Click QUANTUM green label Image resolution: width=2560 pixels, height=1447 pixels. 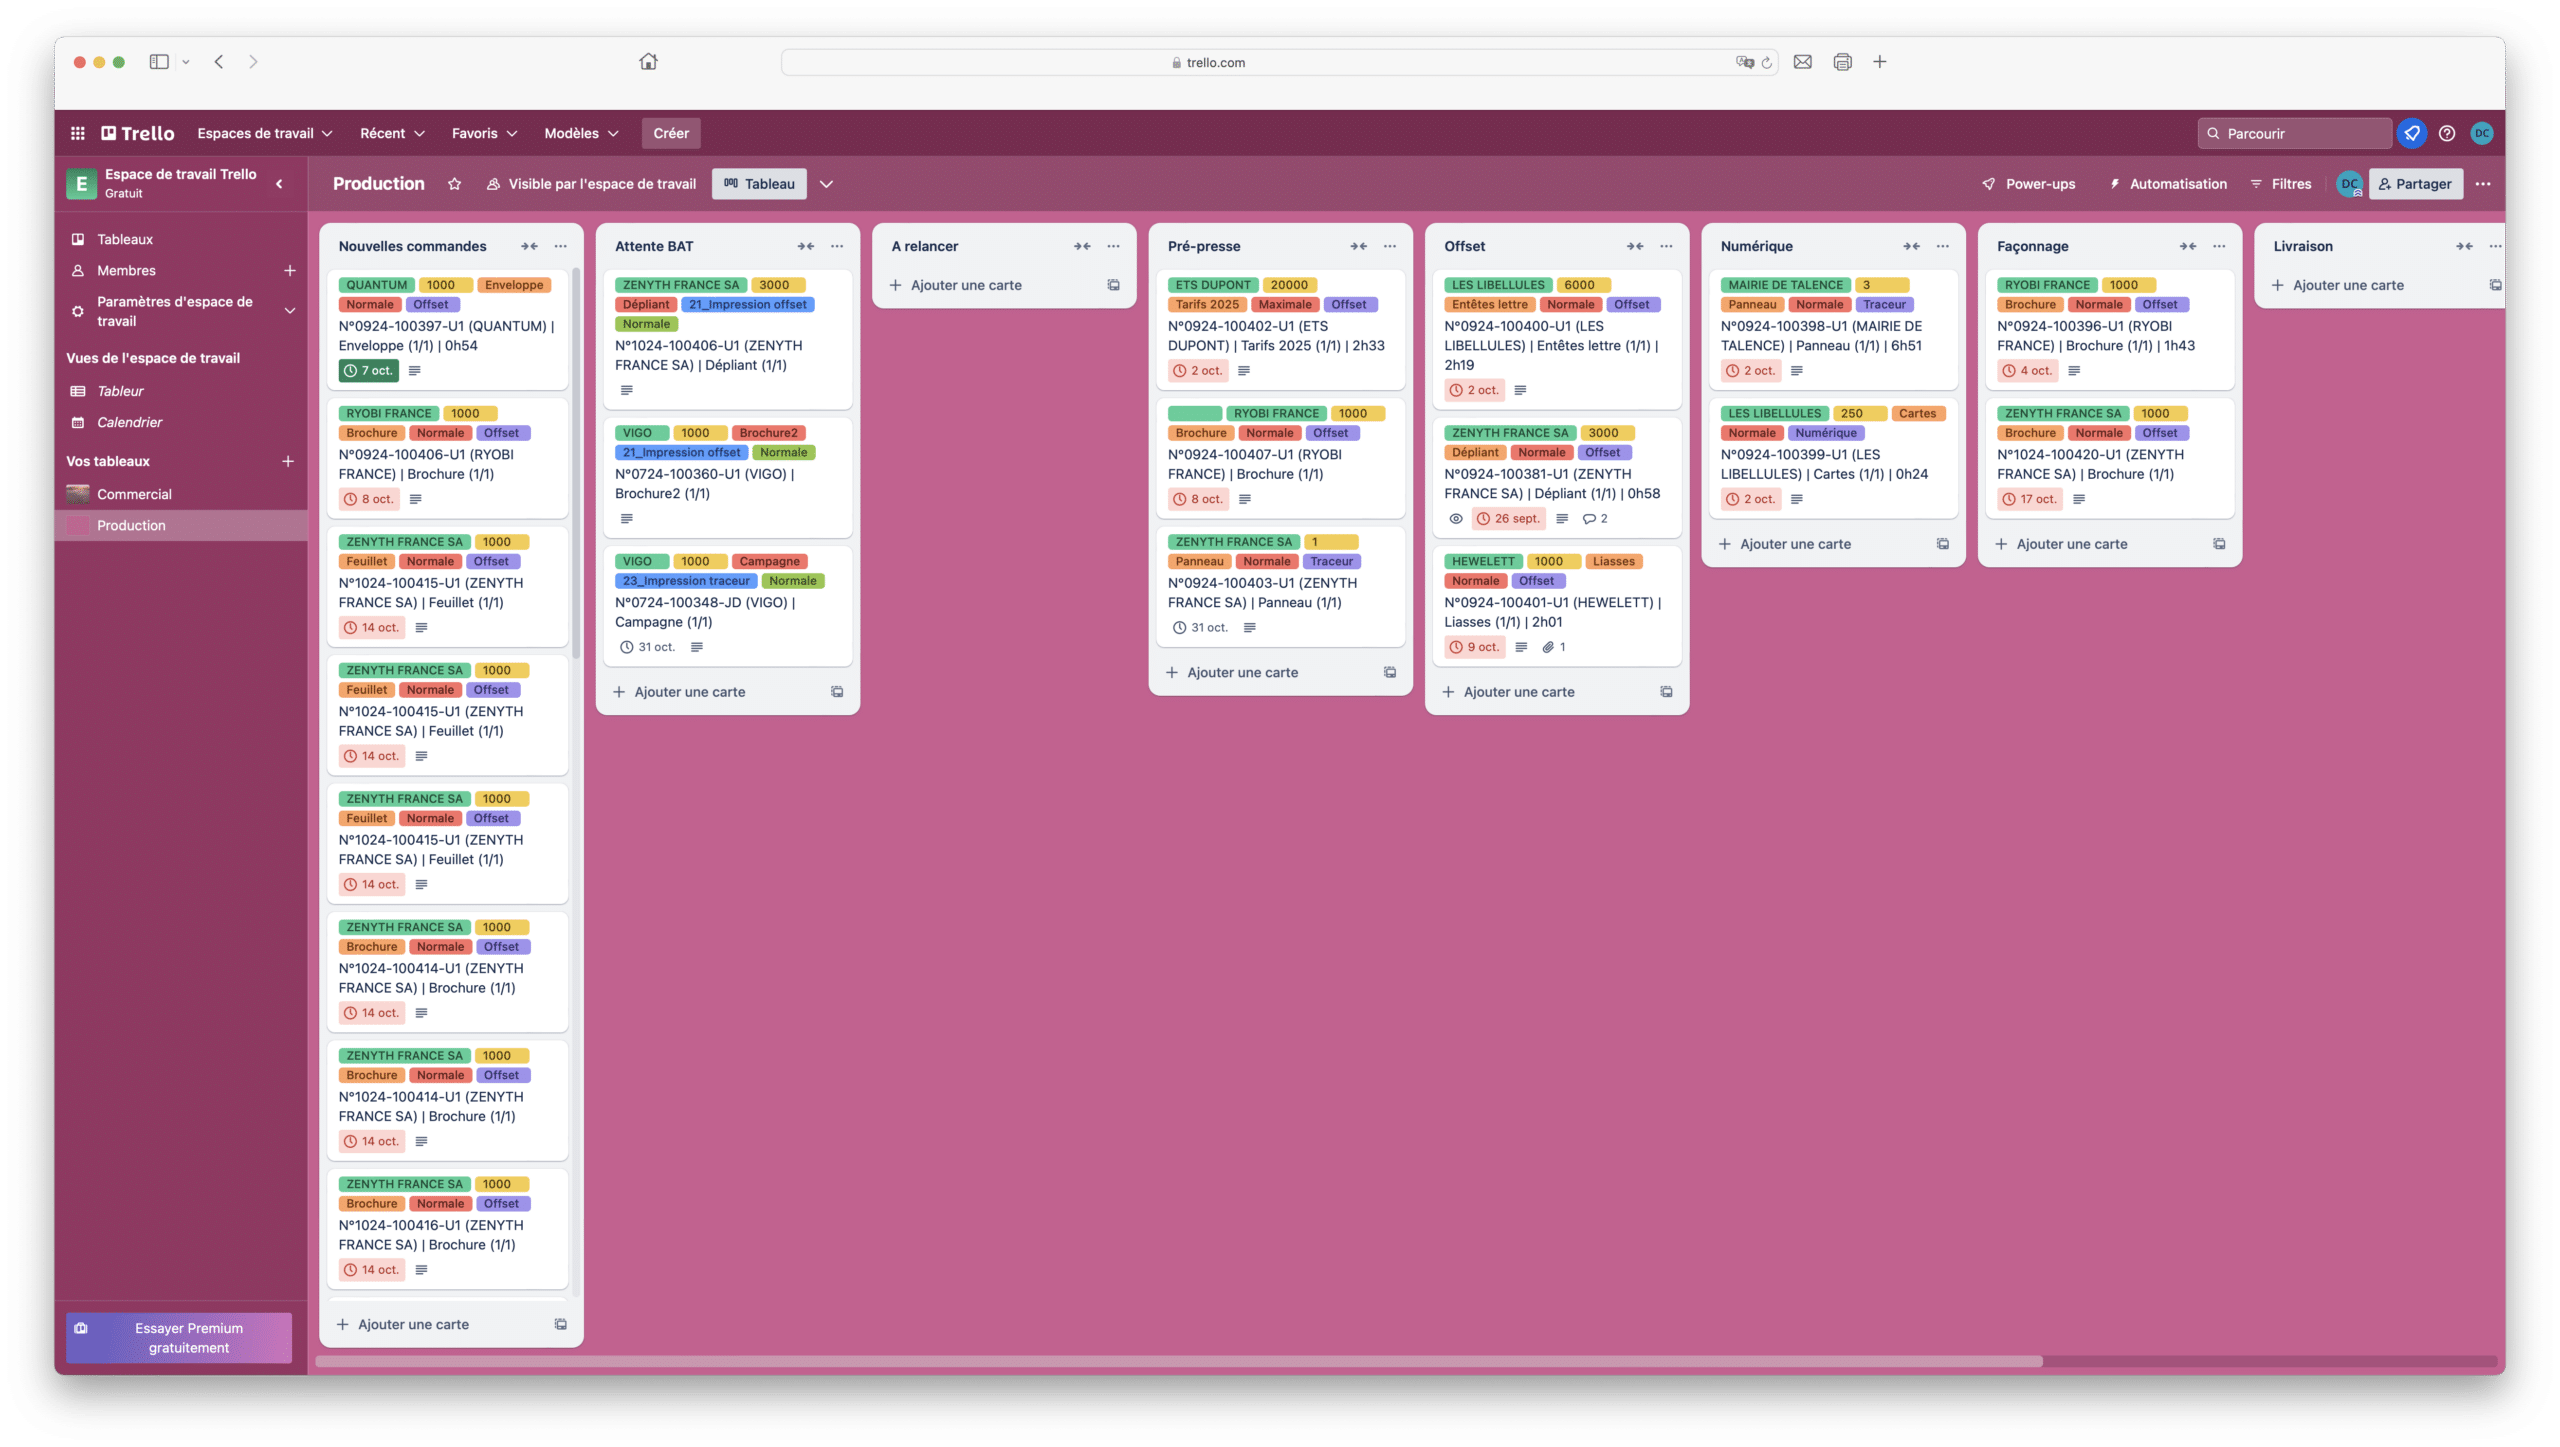(x=376, y=285)
